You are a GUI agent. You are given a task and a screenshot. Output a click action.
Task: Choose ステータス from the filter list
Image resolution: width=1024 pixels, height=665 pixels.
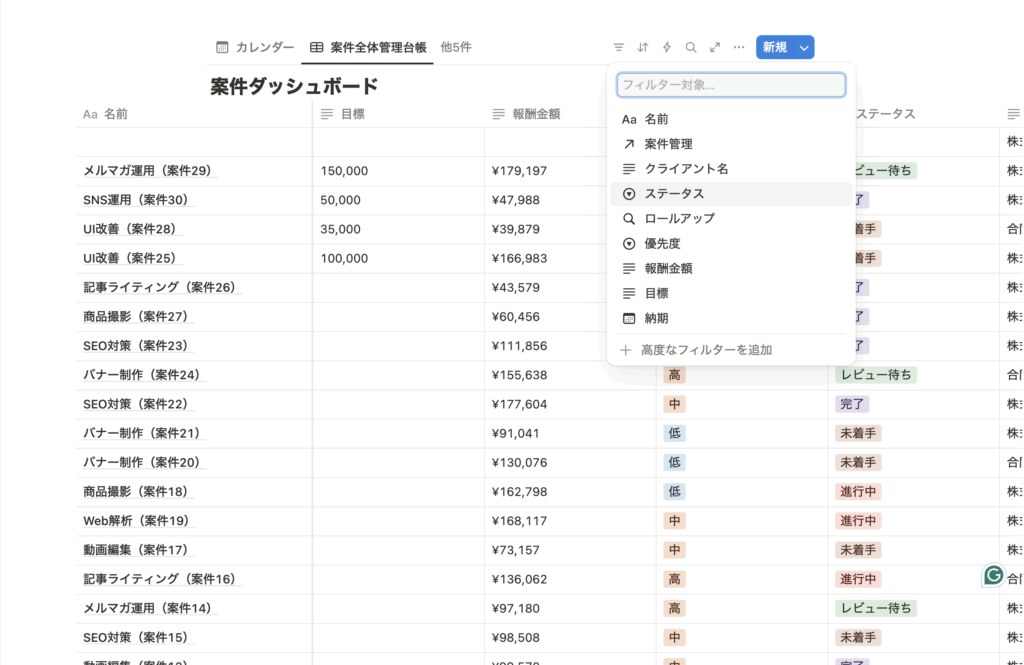click(x=674, y=194)
